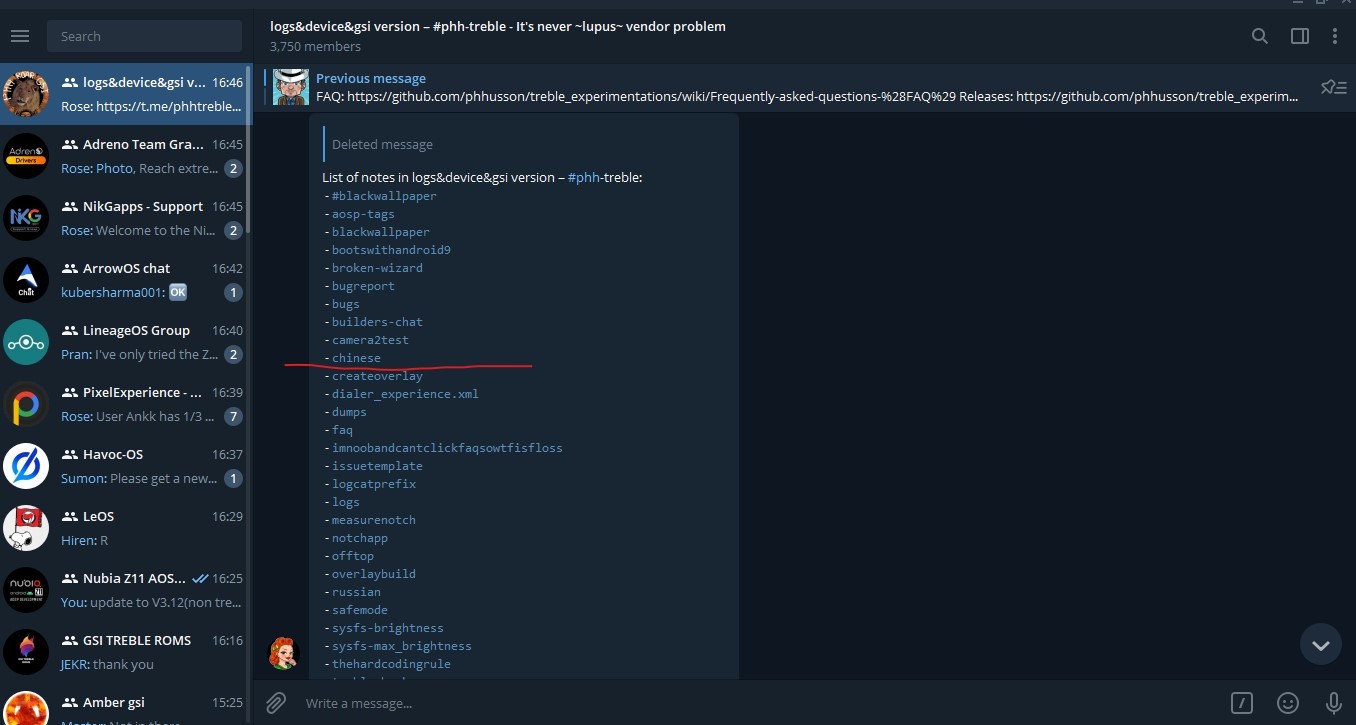Open the bot commands slash icon
Image resolution: width=1356 pixels, height=725 pixels.
(x=1242, y=703)
